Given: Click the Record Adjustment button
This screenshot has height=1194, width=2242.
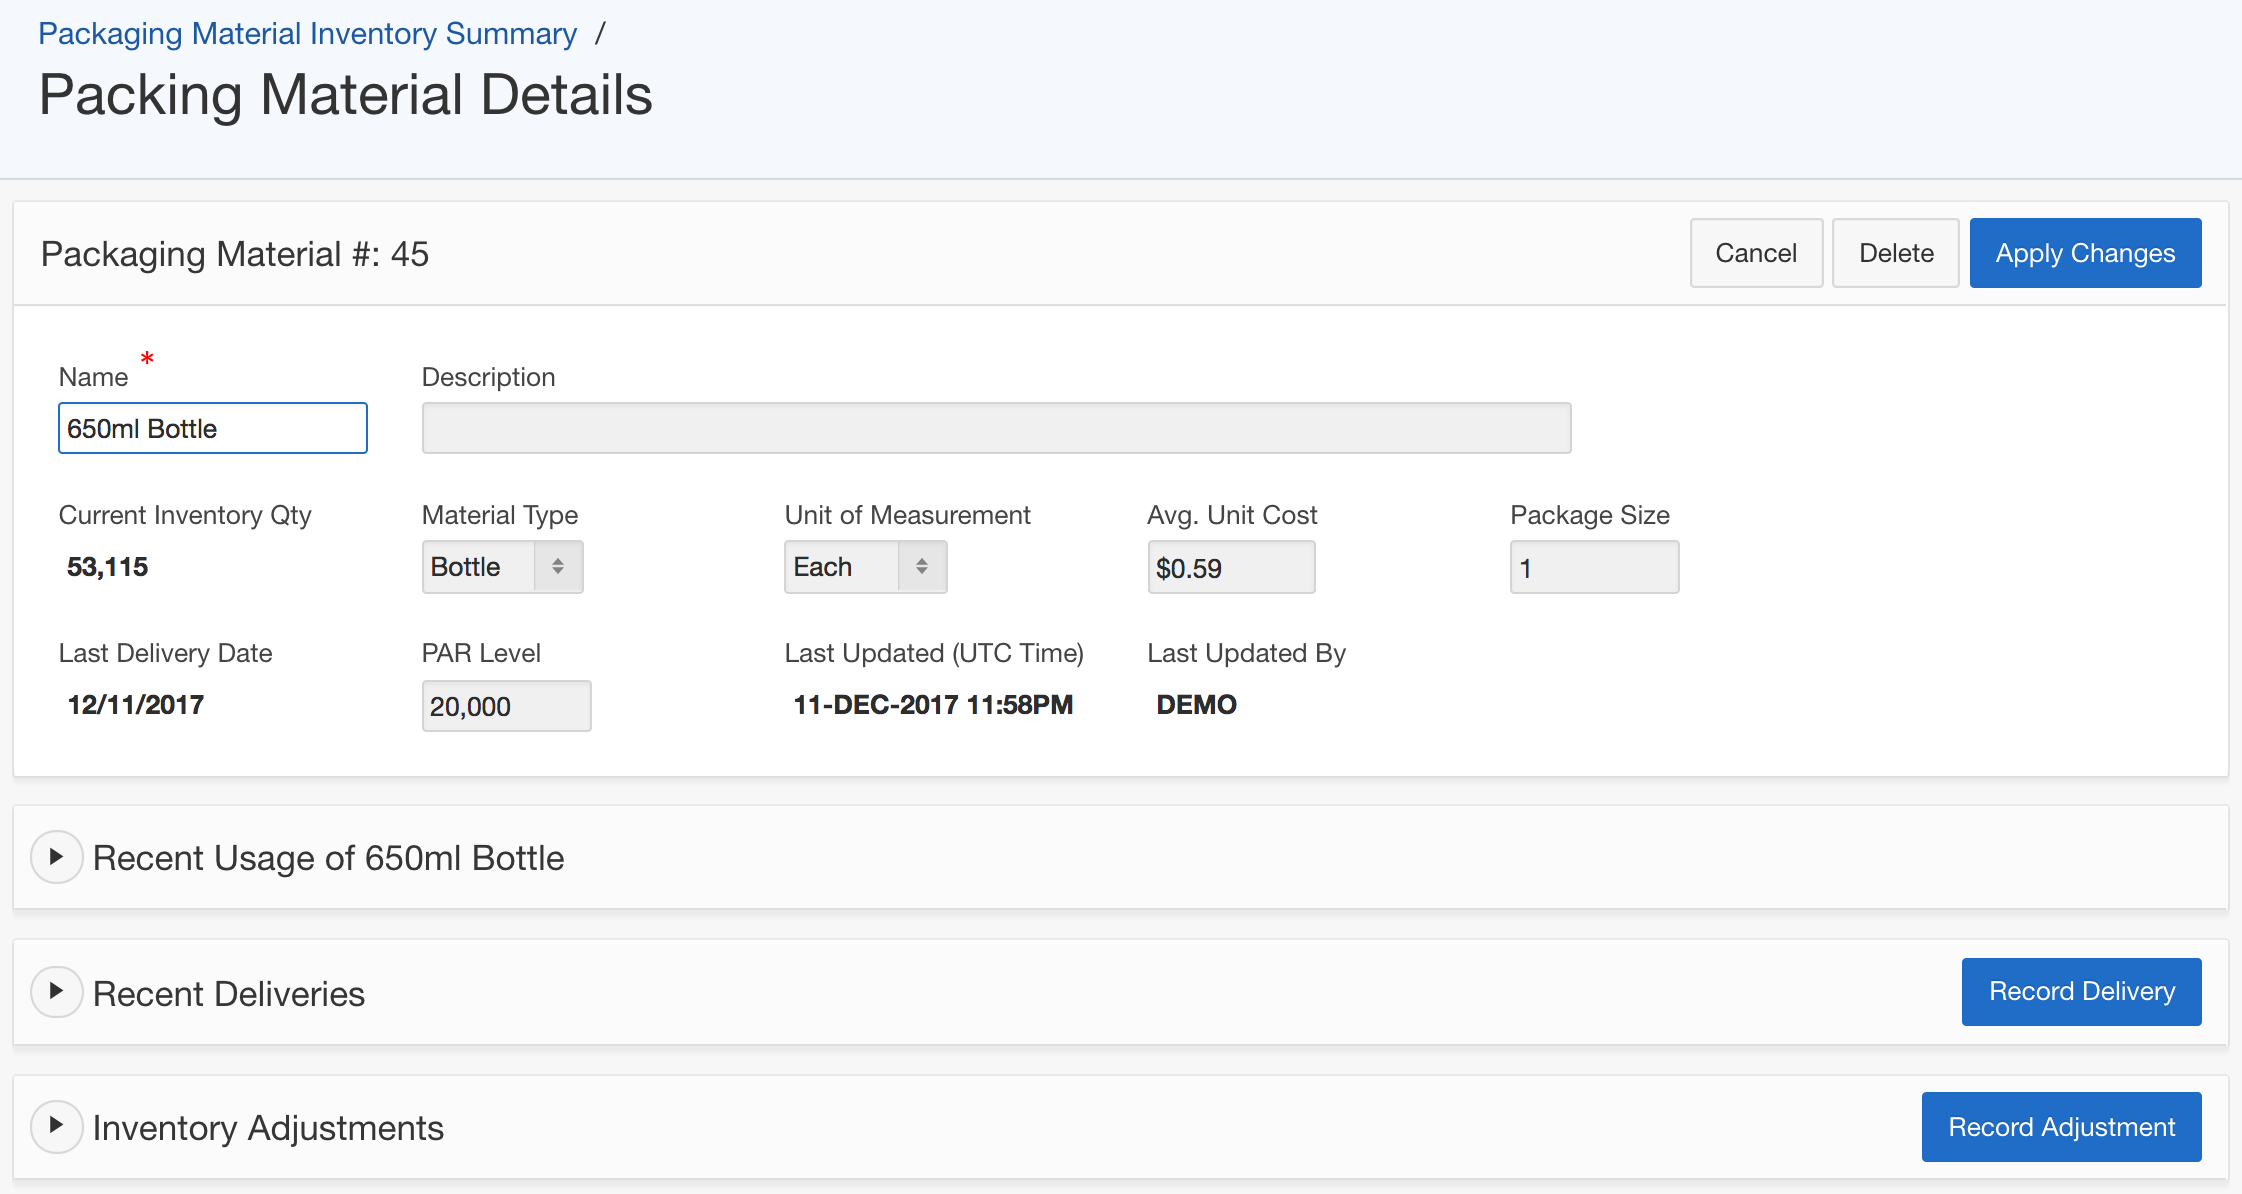Looking at the screenshot, I should point(2060,1127).
